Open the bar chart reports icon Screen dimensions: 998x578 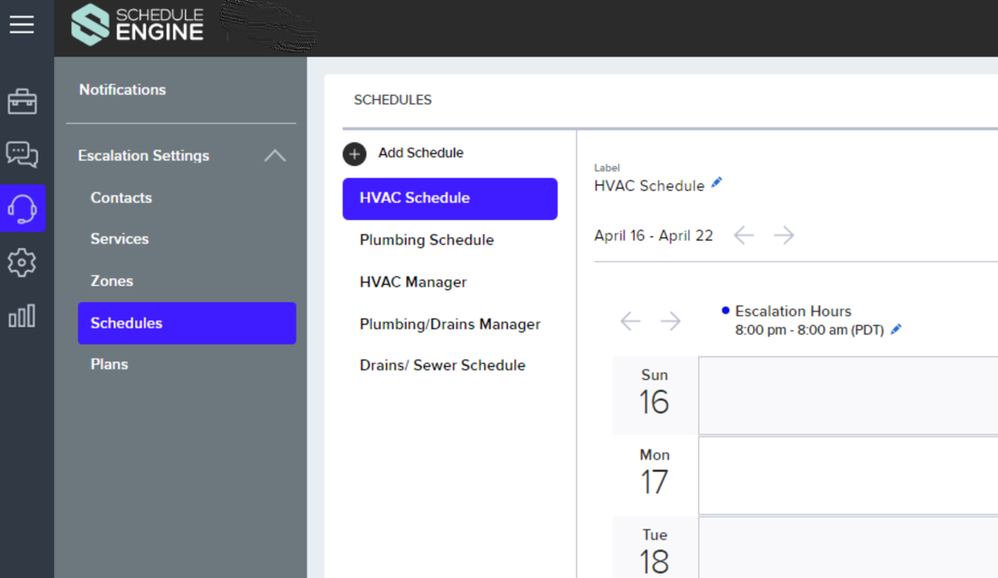click(22, 316)
